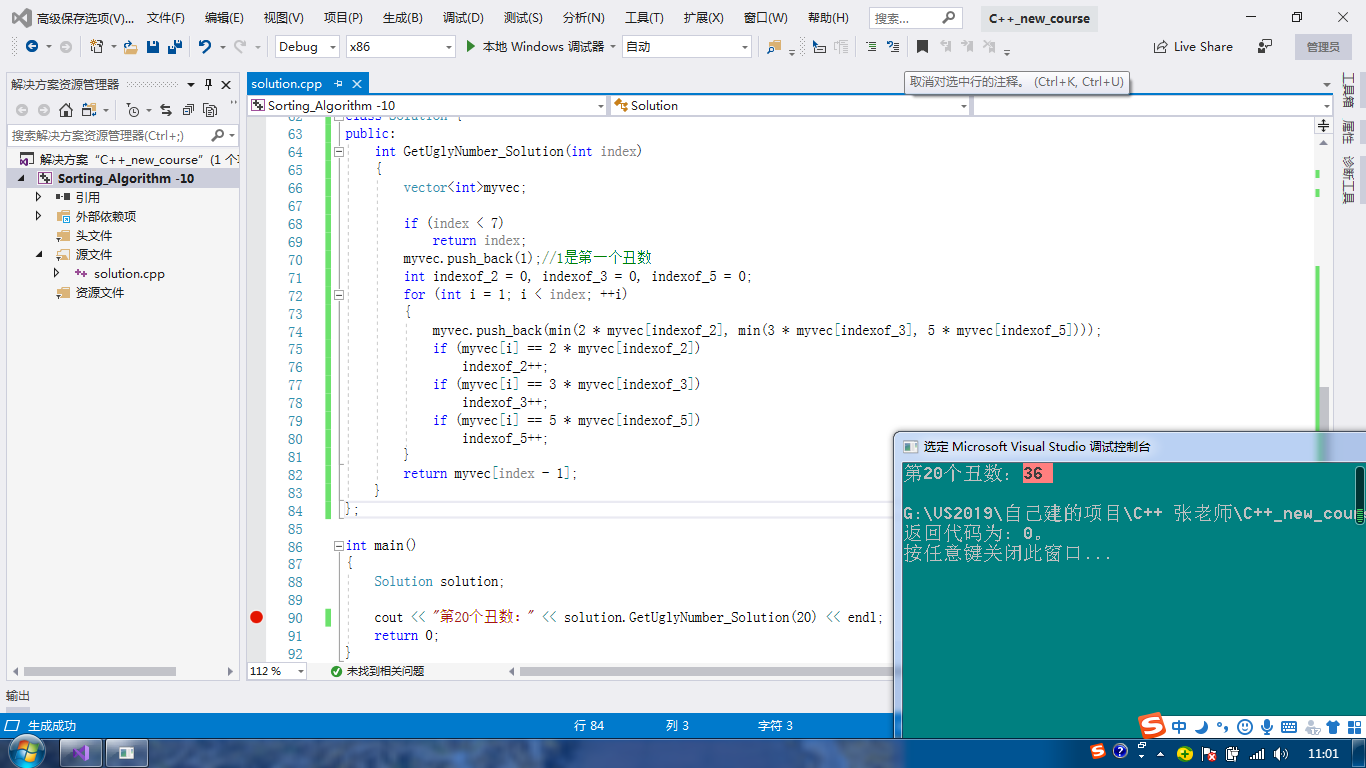Click the open file folder icon

(130, 47)
